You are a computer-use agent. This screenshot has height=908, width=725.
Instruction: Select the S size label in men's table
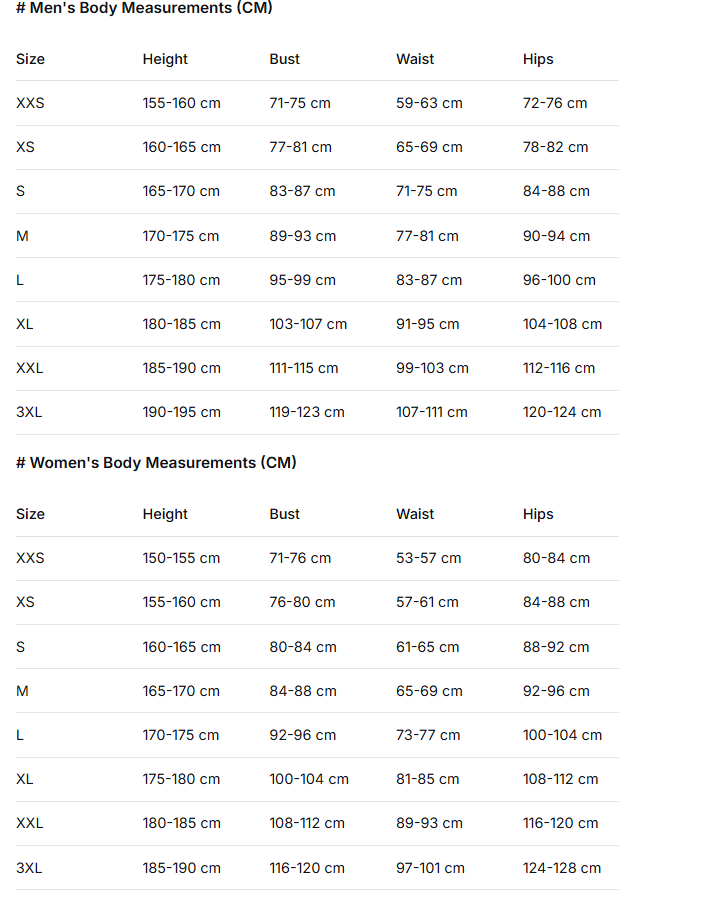21,191
